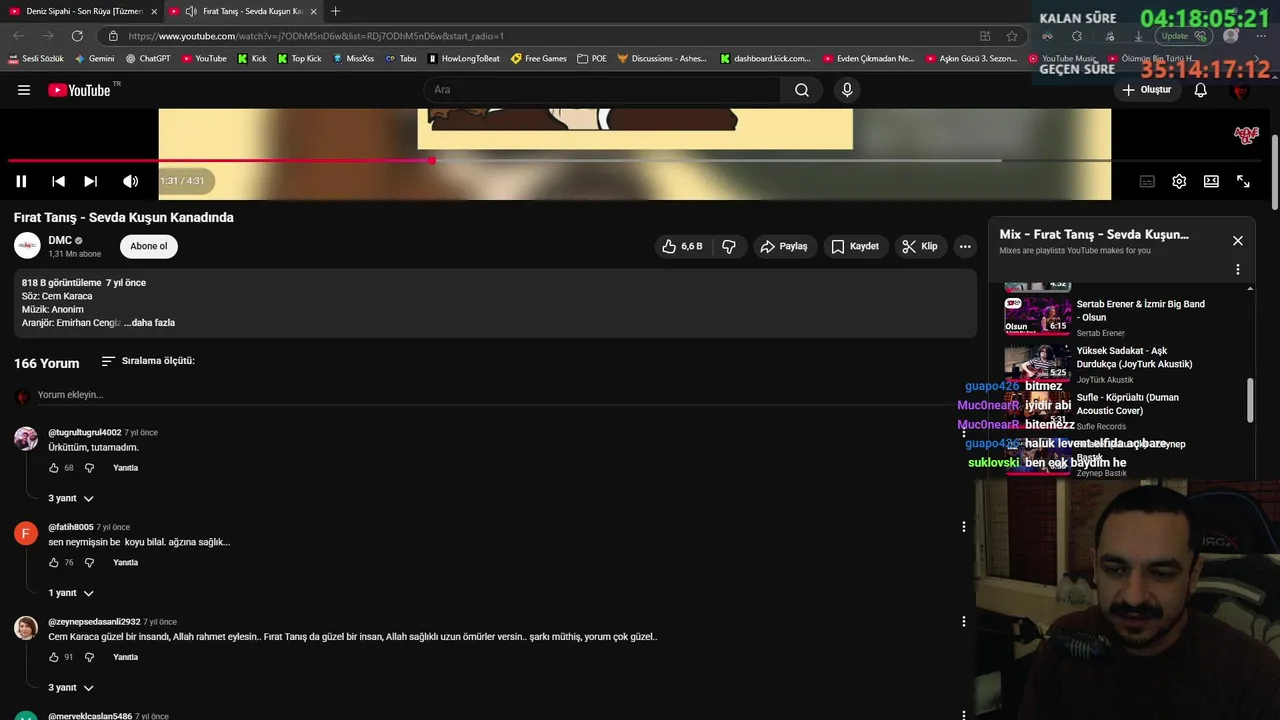Like fatih8005's comment

point(54,563)
